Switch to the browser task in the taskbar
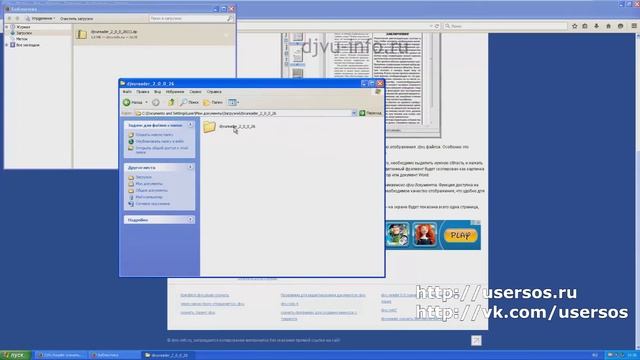Viewport: 640px width, 360px height. pos(61,355)
